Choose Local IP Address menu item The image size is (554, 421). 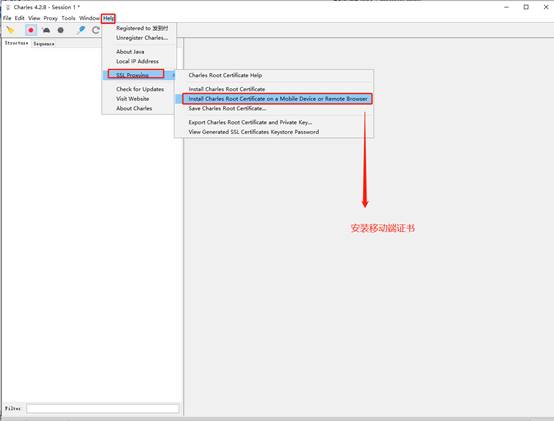(x=139, y=61)
